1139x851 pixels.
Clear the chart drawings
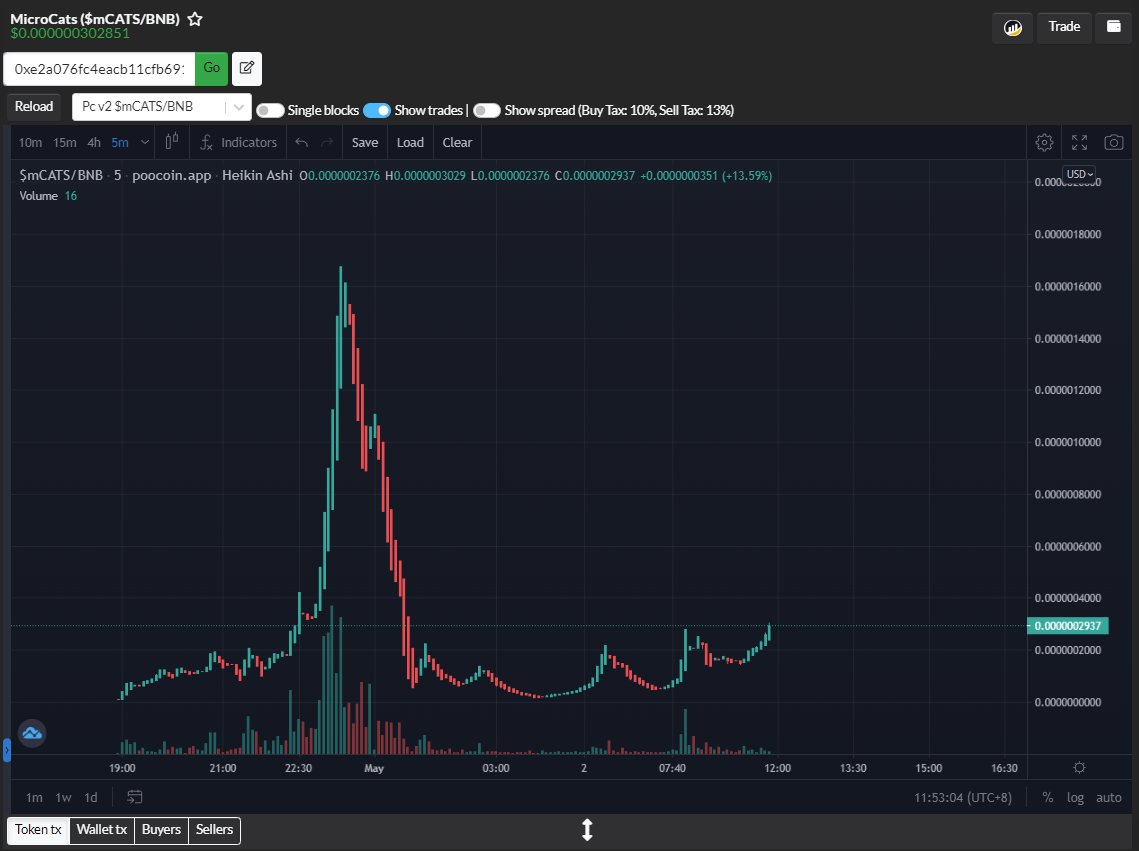458,142
